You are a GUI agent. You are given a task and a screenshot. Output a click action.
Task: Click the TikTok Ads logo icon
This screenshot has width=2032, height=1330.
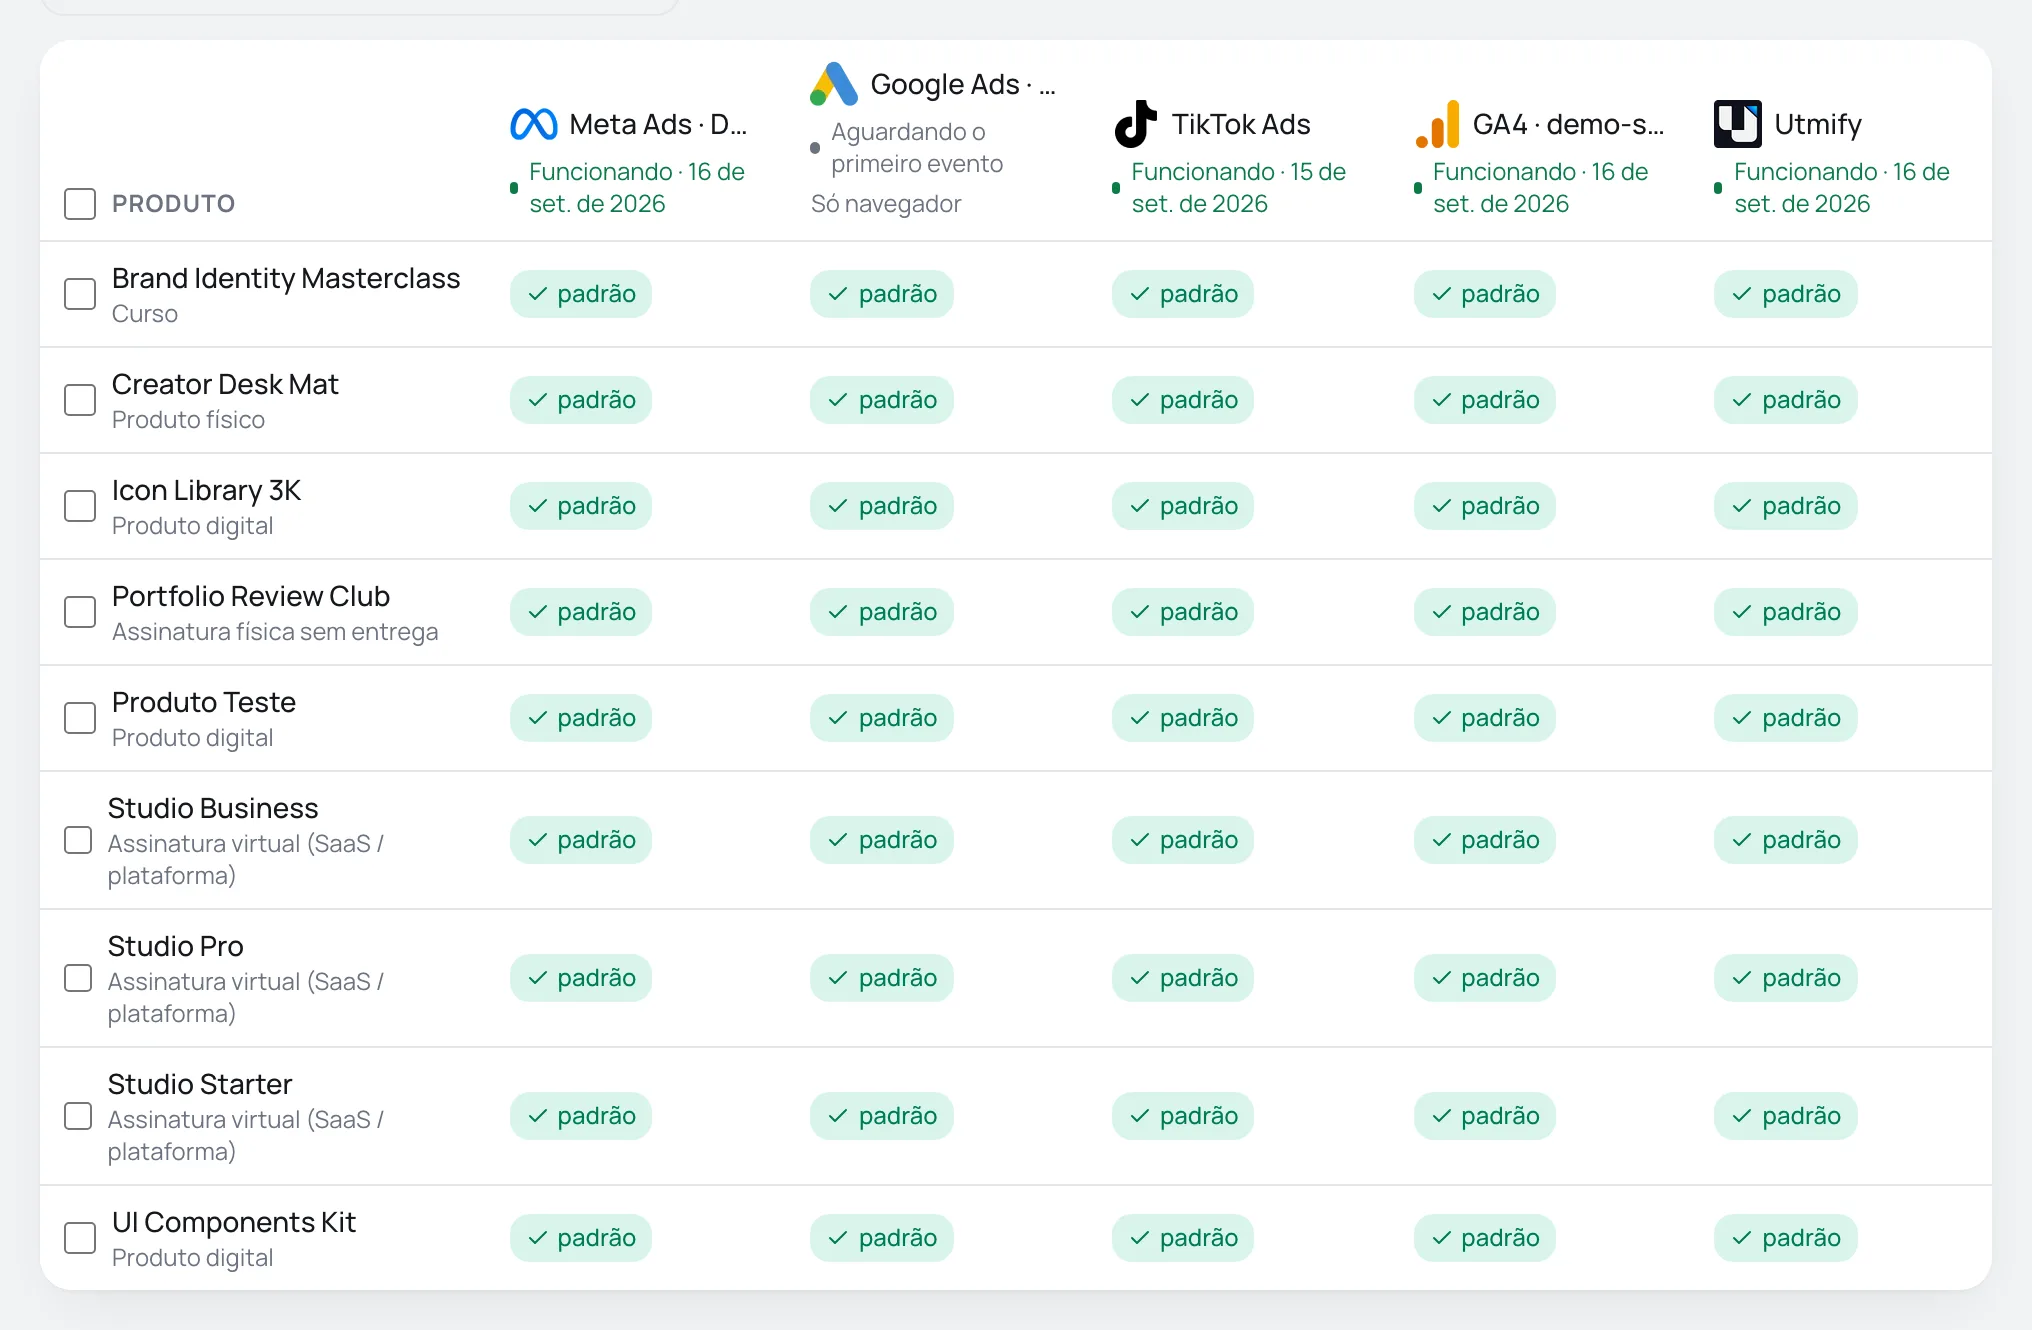click(x=1136, y=124)
